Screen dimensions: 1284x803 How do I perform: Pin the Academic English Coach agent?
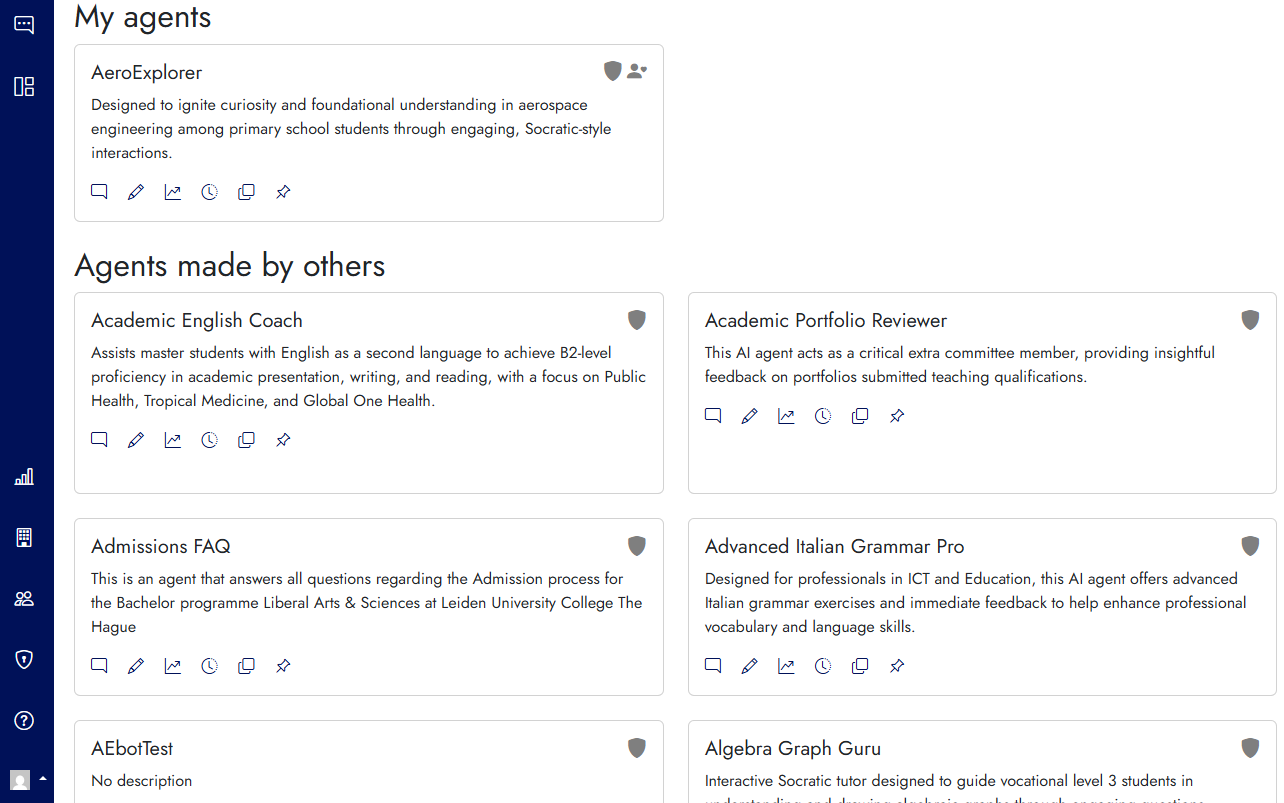tap(283, 440)
